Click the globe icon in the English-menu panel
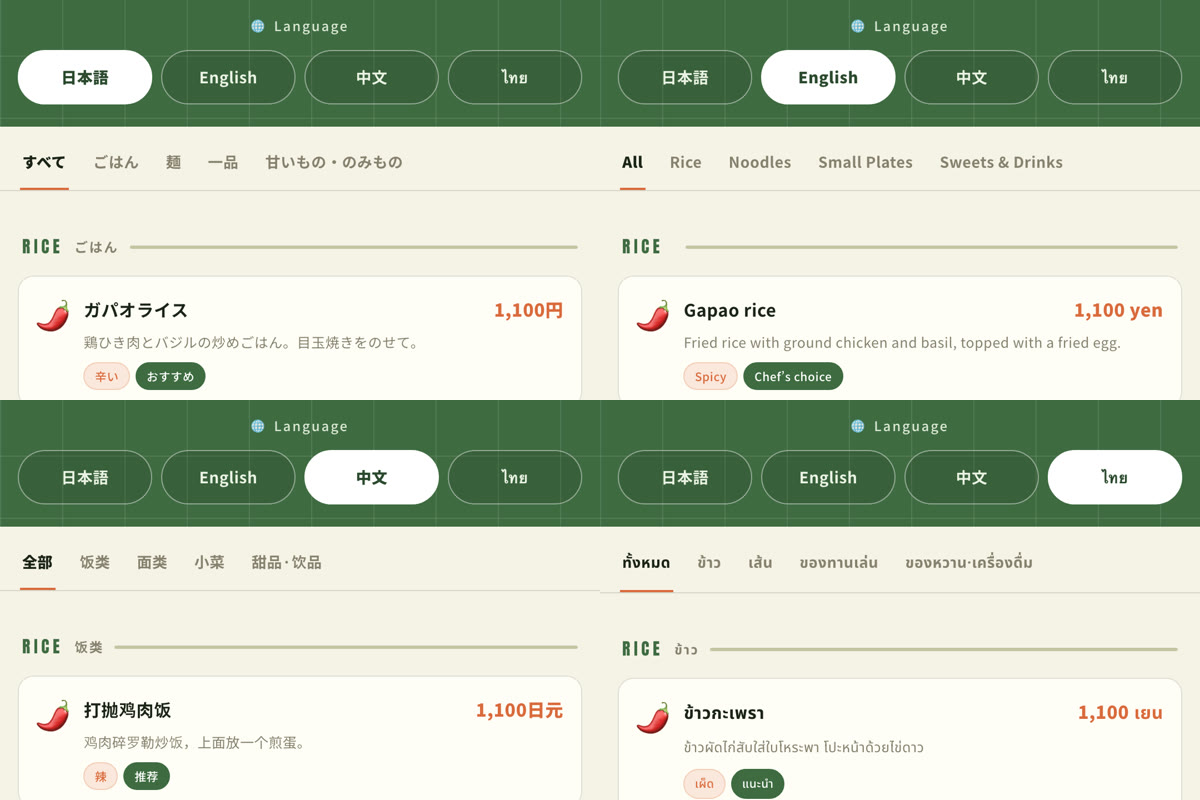Viewport: 1200px width, 800px height. [x=858, y=26]
